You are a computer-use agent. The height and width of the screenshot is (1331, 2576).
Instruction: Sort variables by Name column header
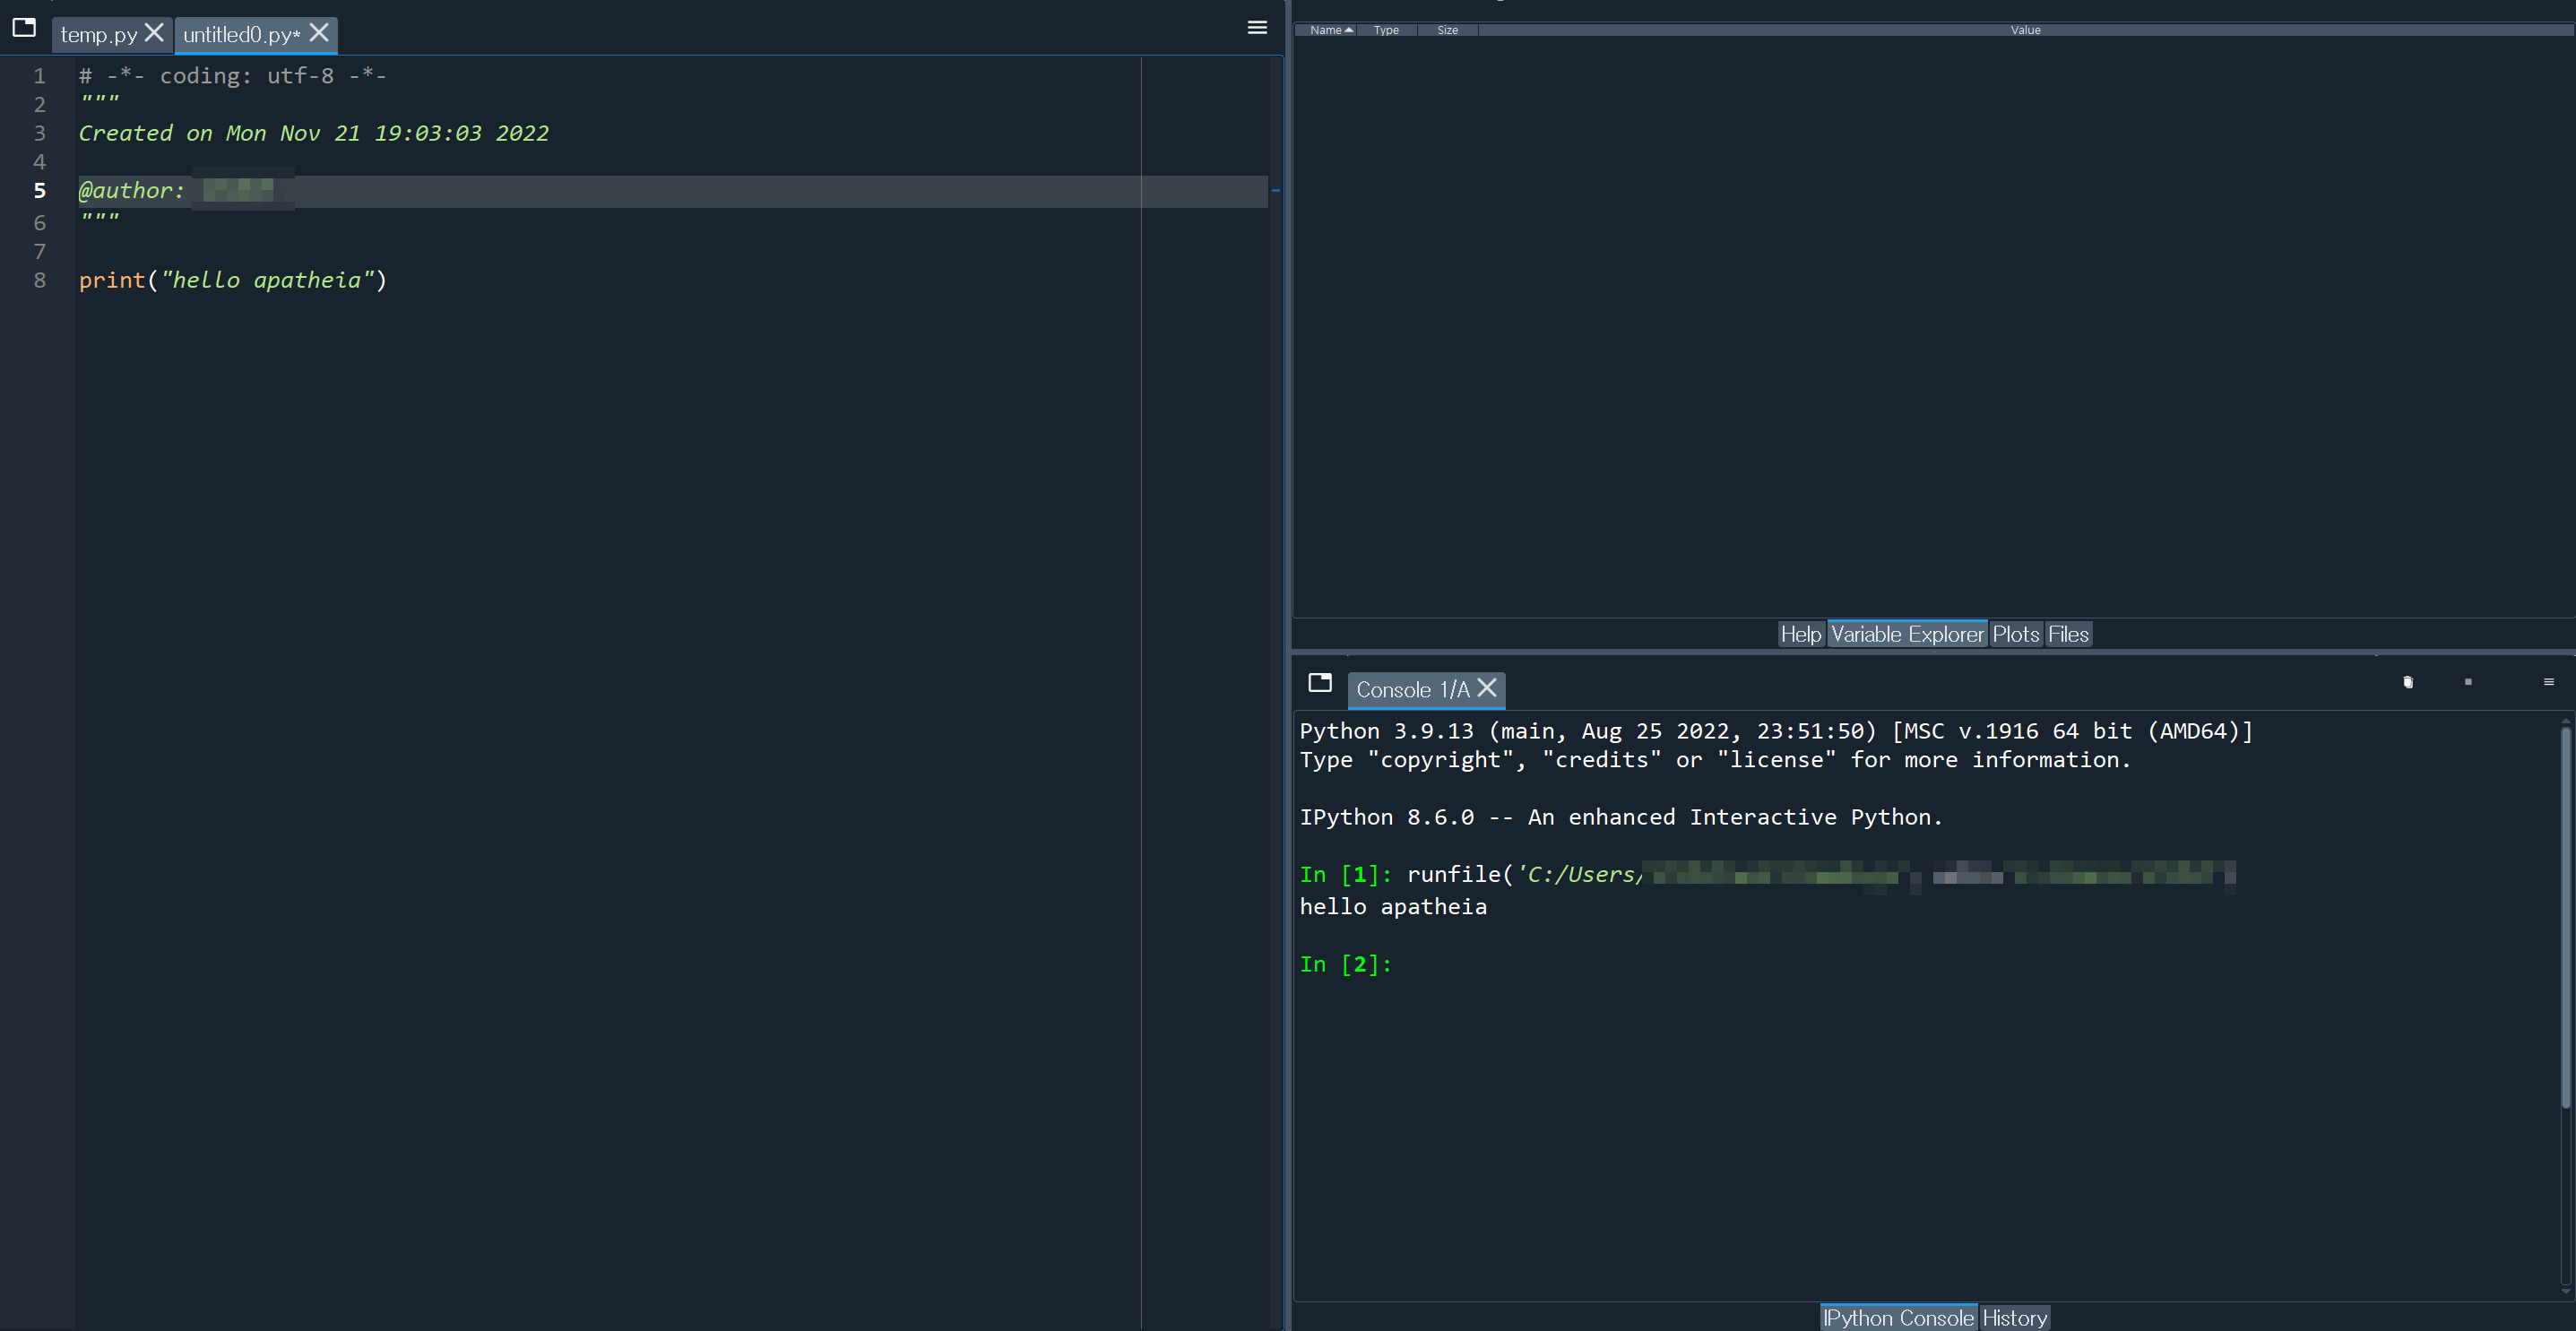[1326, 30]
